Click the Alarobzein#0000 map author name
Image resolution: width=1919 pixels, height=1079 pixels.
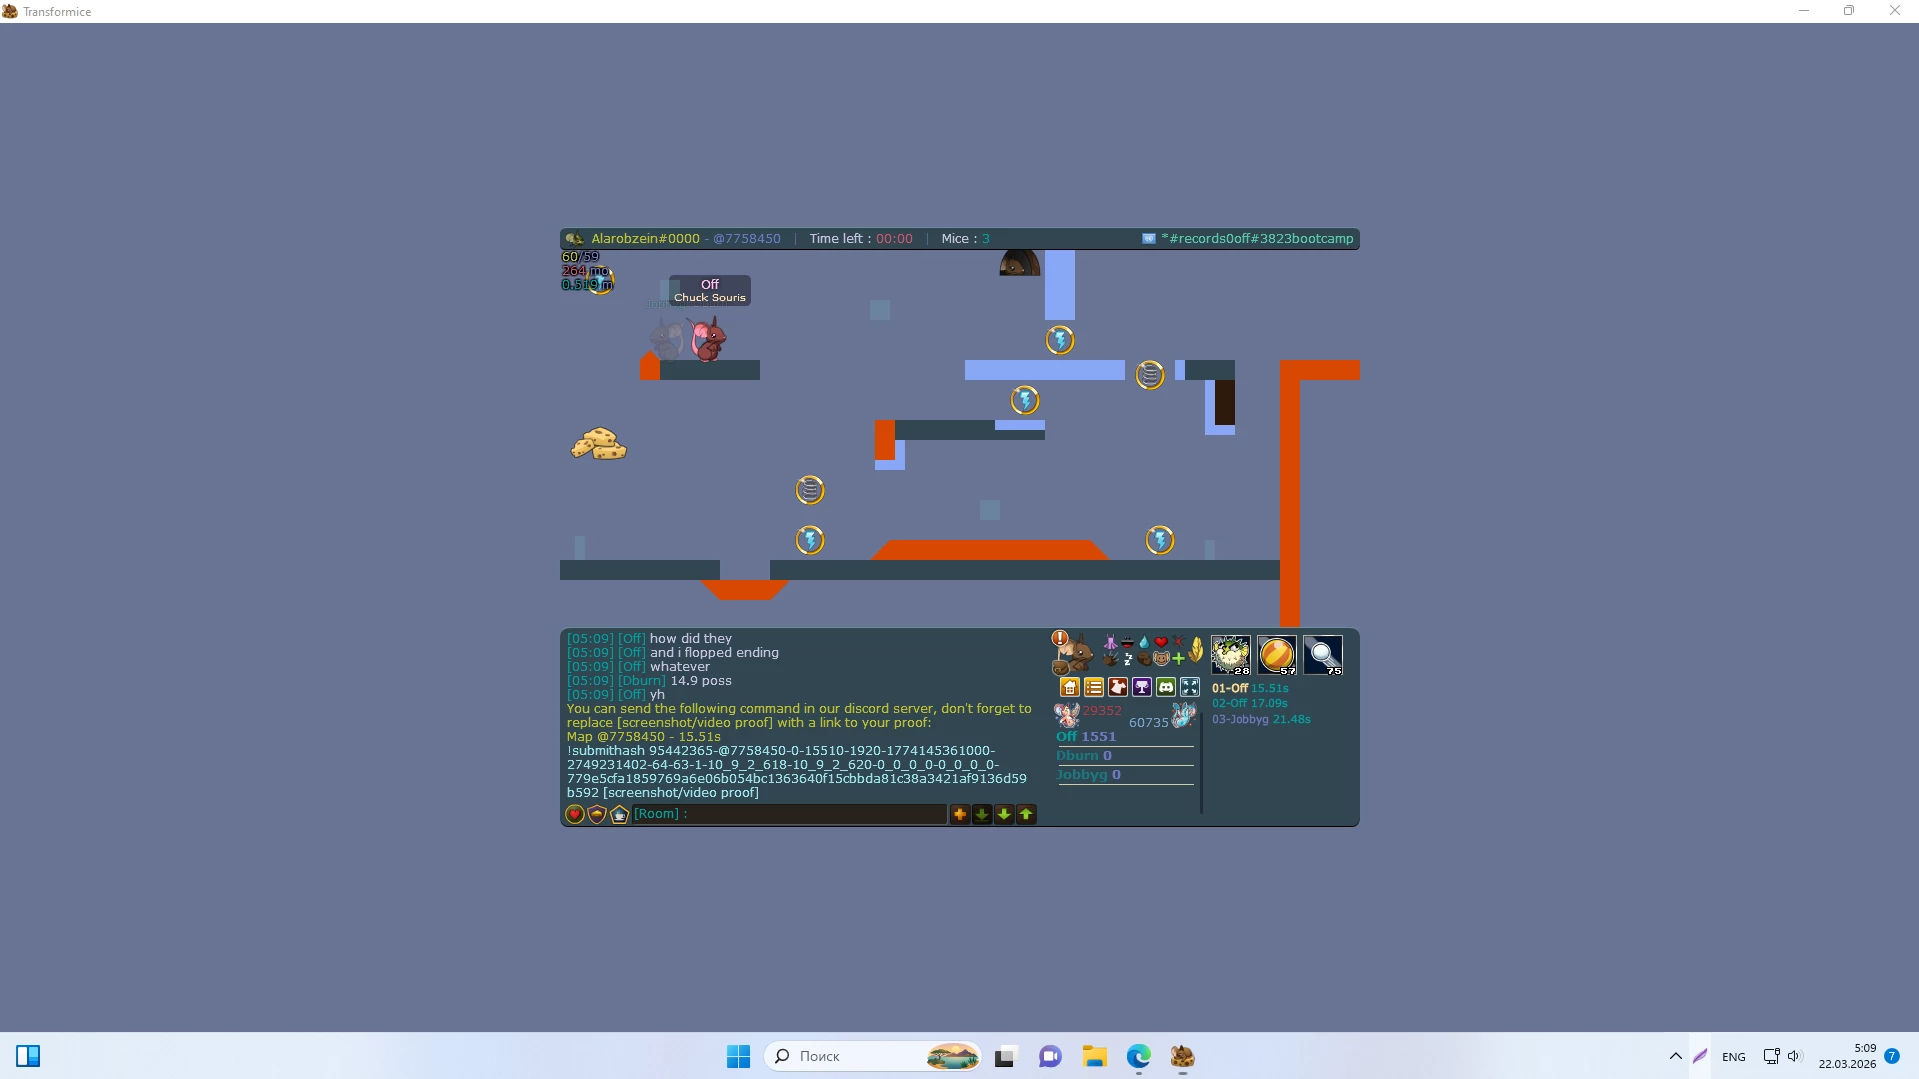click(645, 239)
